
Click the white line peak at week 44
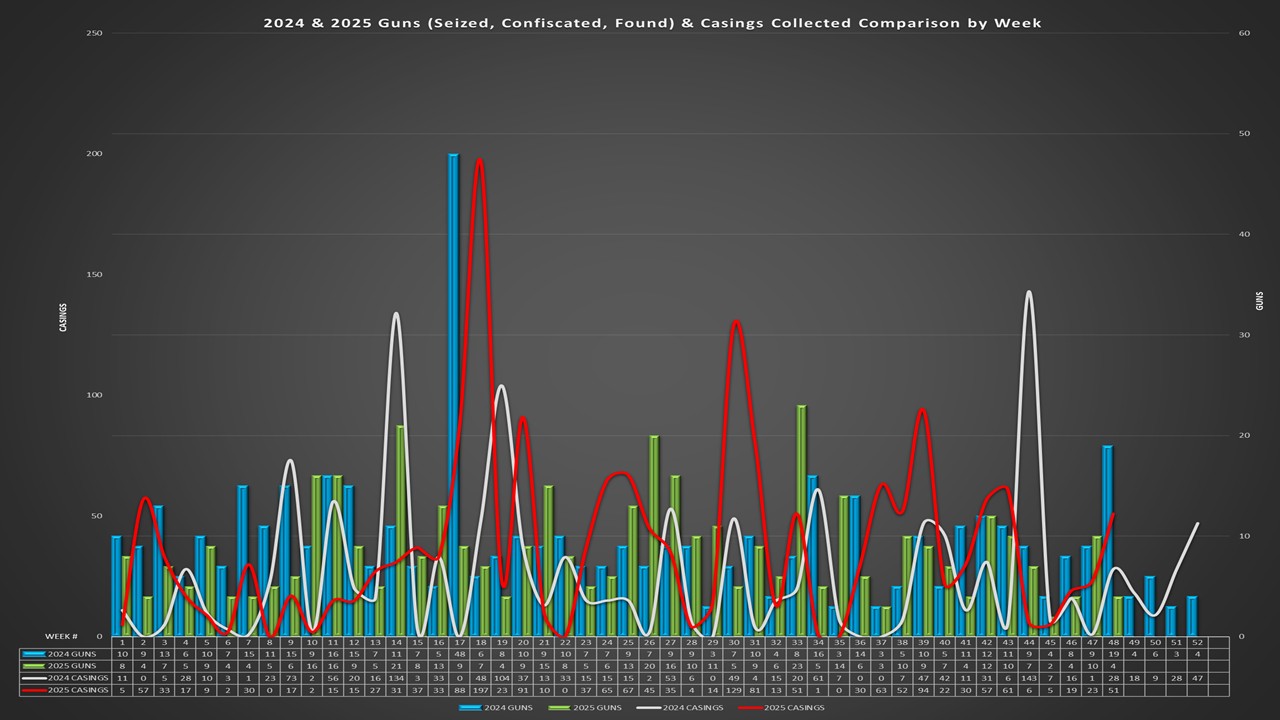(x=1028, y=292)
